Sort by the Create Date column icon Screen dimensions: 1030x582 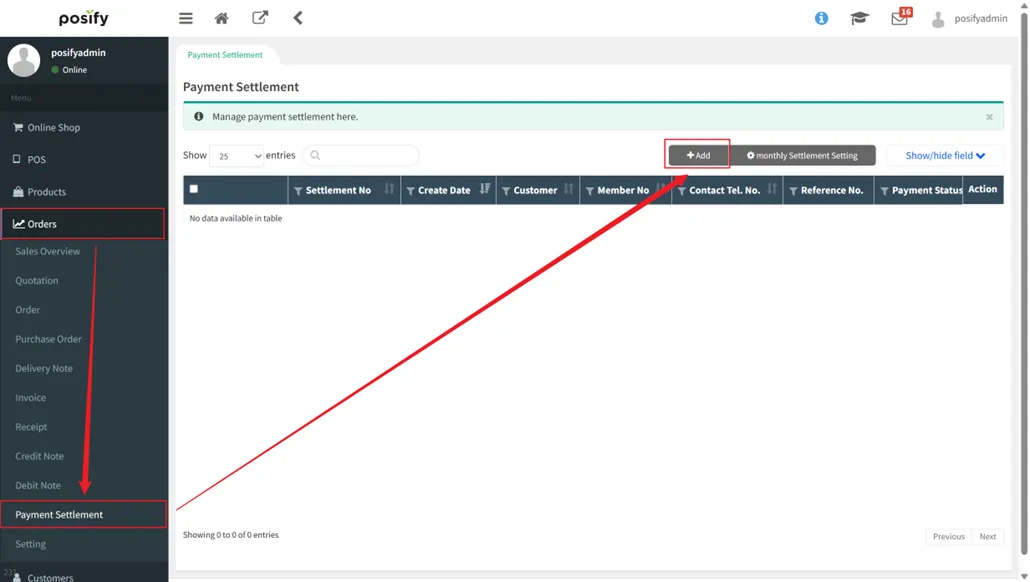[x=485, y=189]
